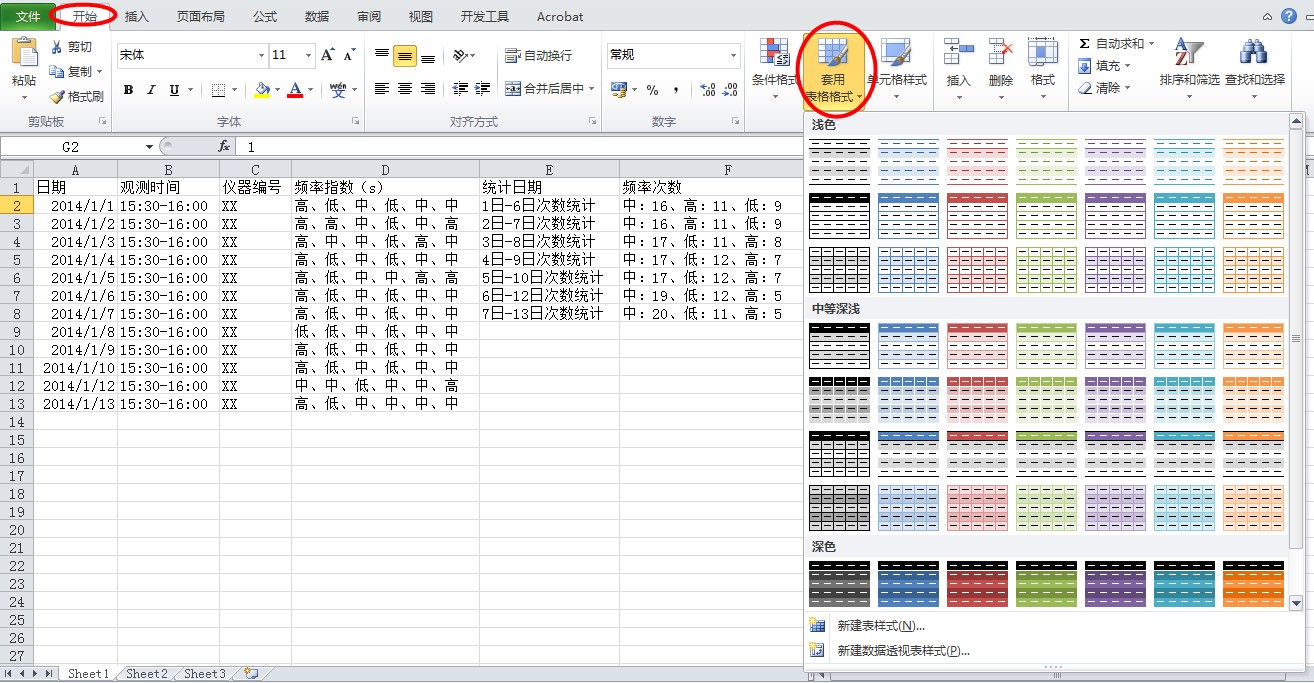Click the 剪切 scissors icon
Screen dimensions: 1314x683
tap(57, 47)
